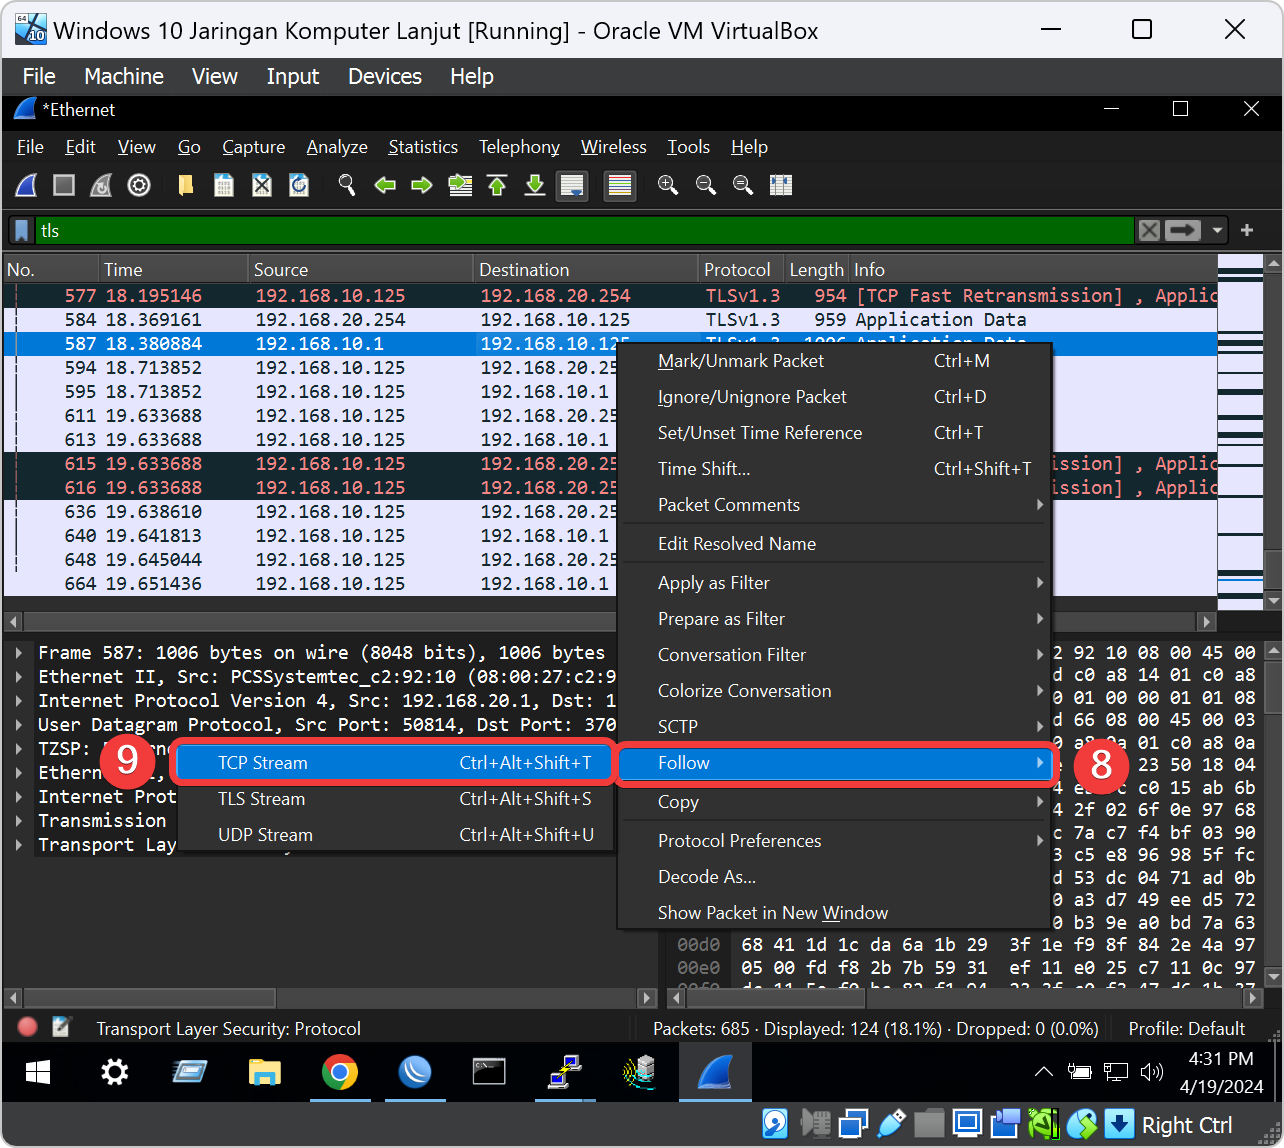Zoom out main window text
The width and height of the screenshot is (1284, 1148).
pyautogui.click(x=706, y=185)
